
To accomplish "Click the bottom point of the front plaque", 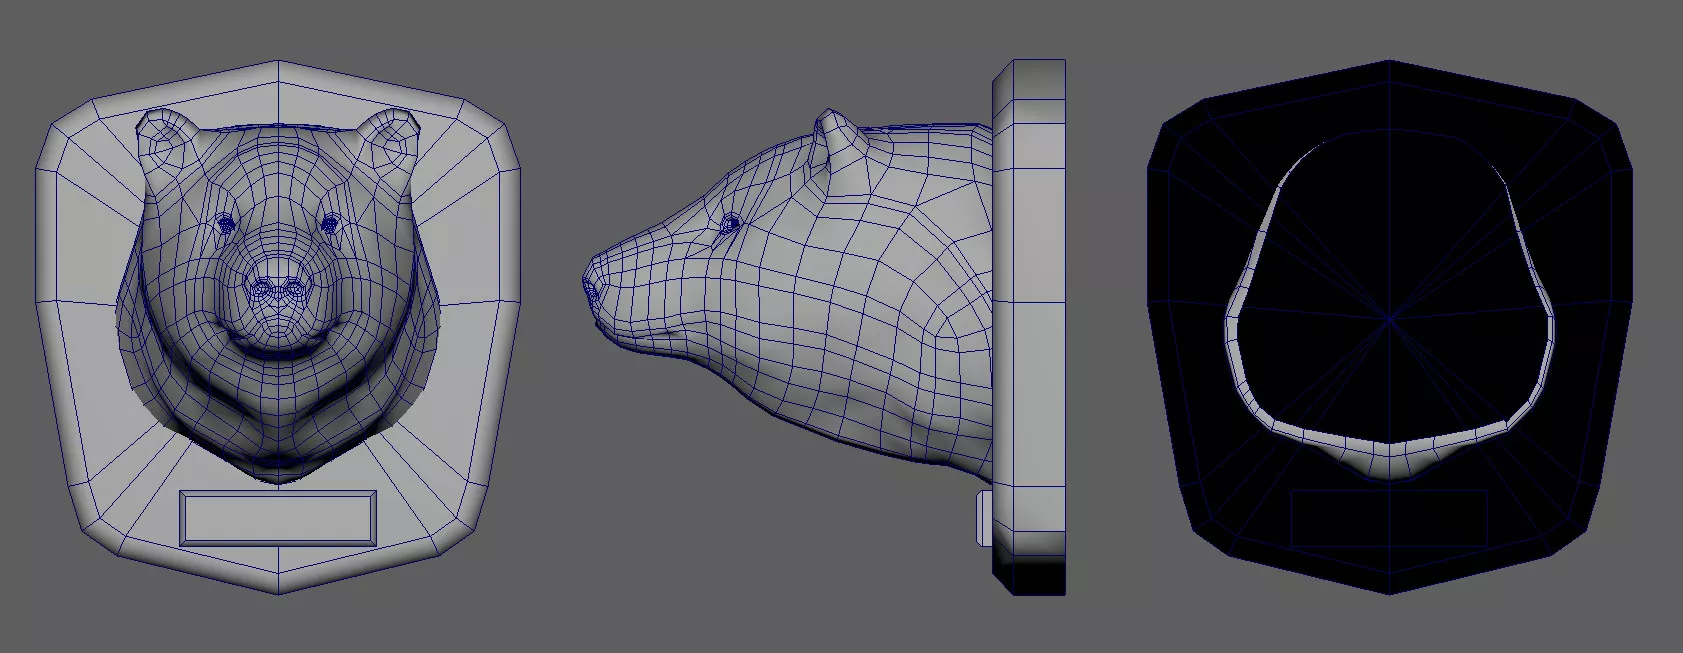I will 278,593.
